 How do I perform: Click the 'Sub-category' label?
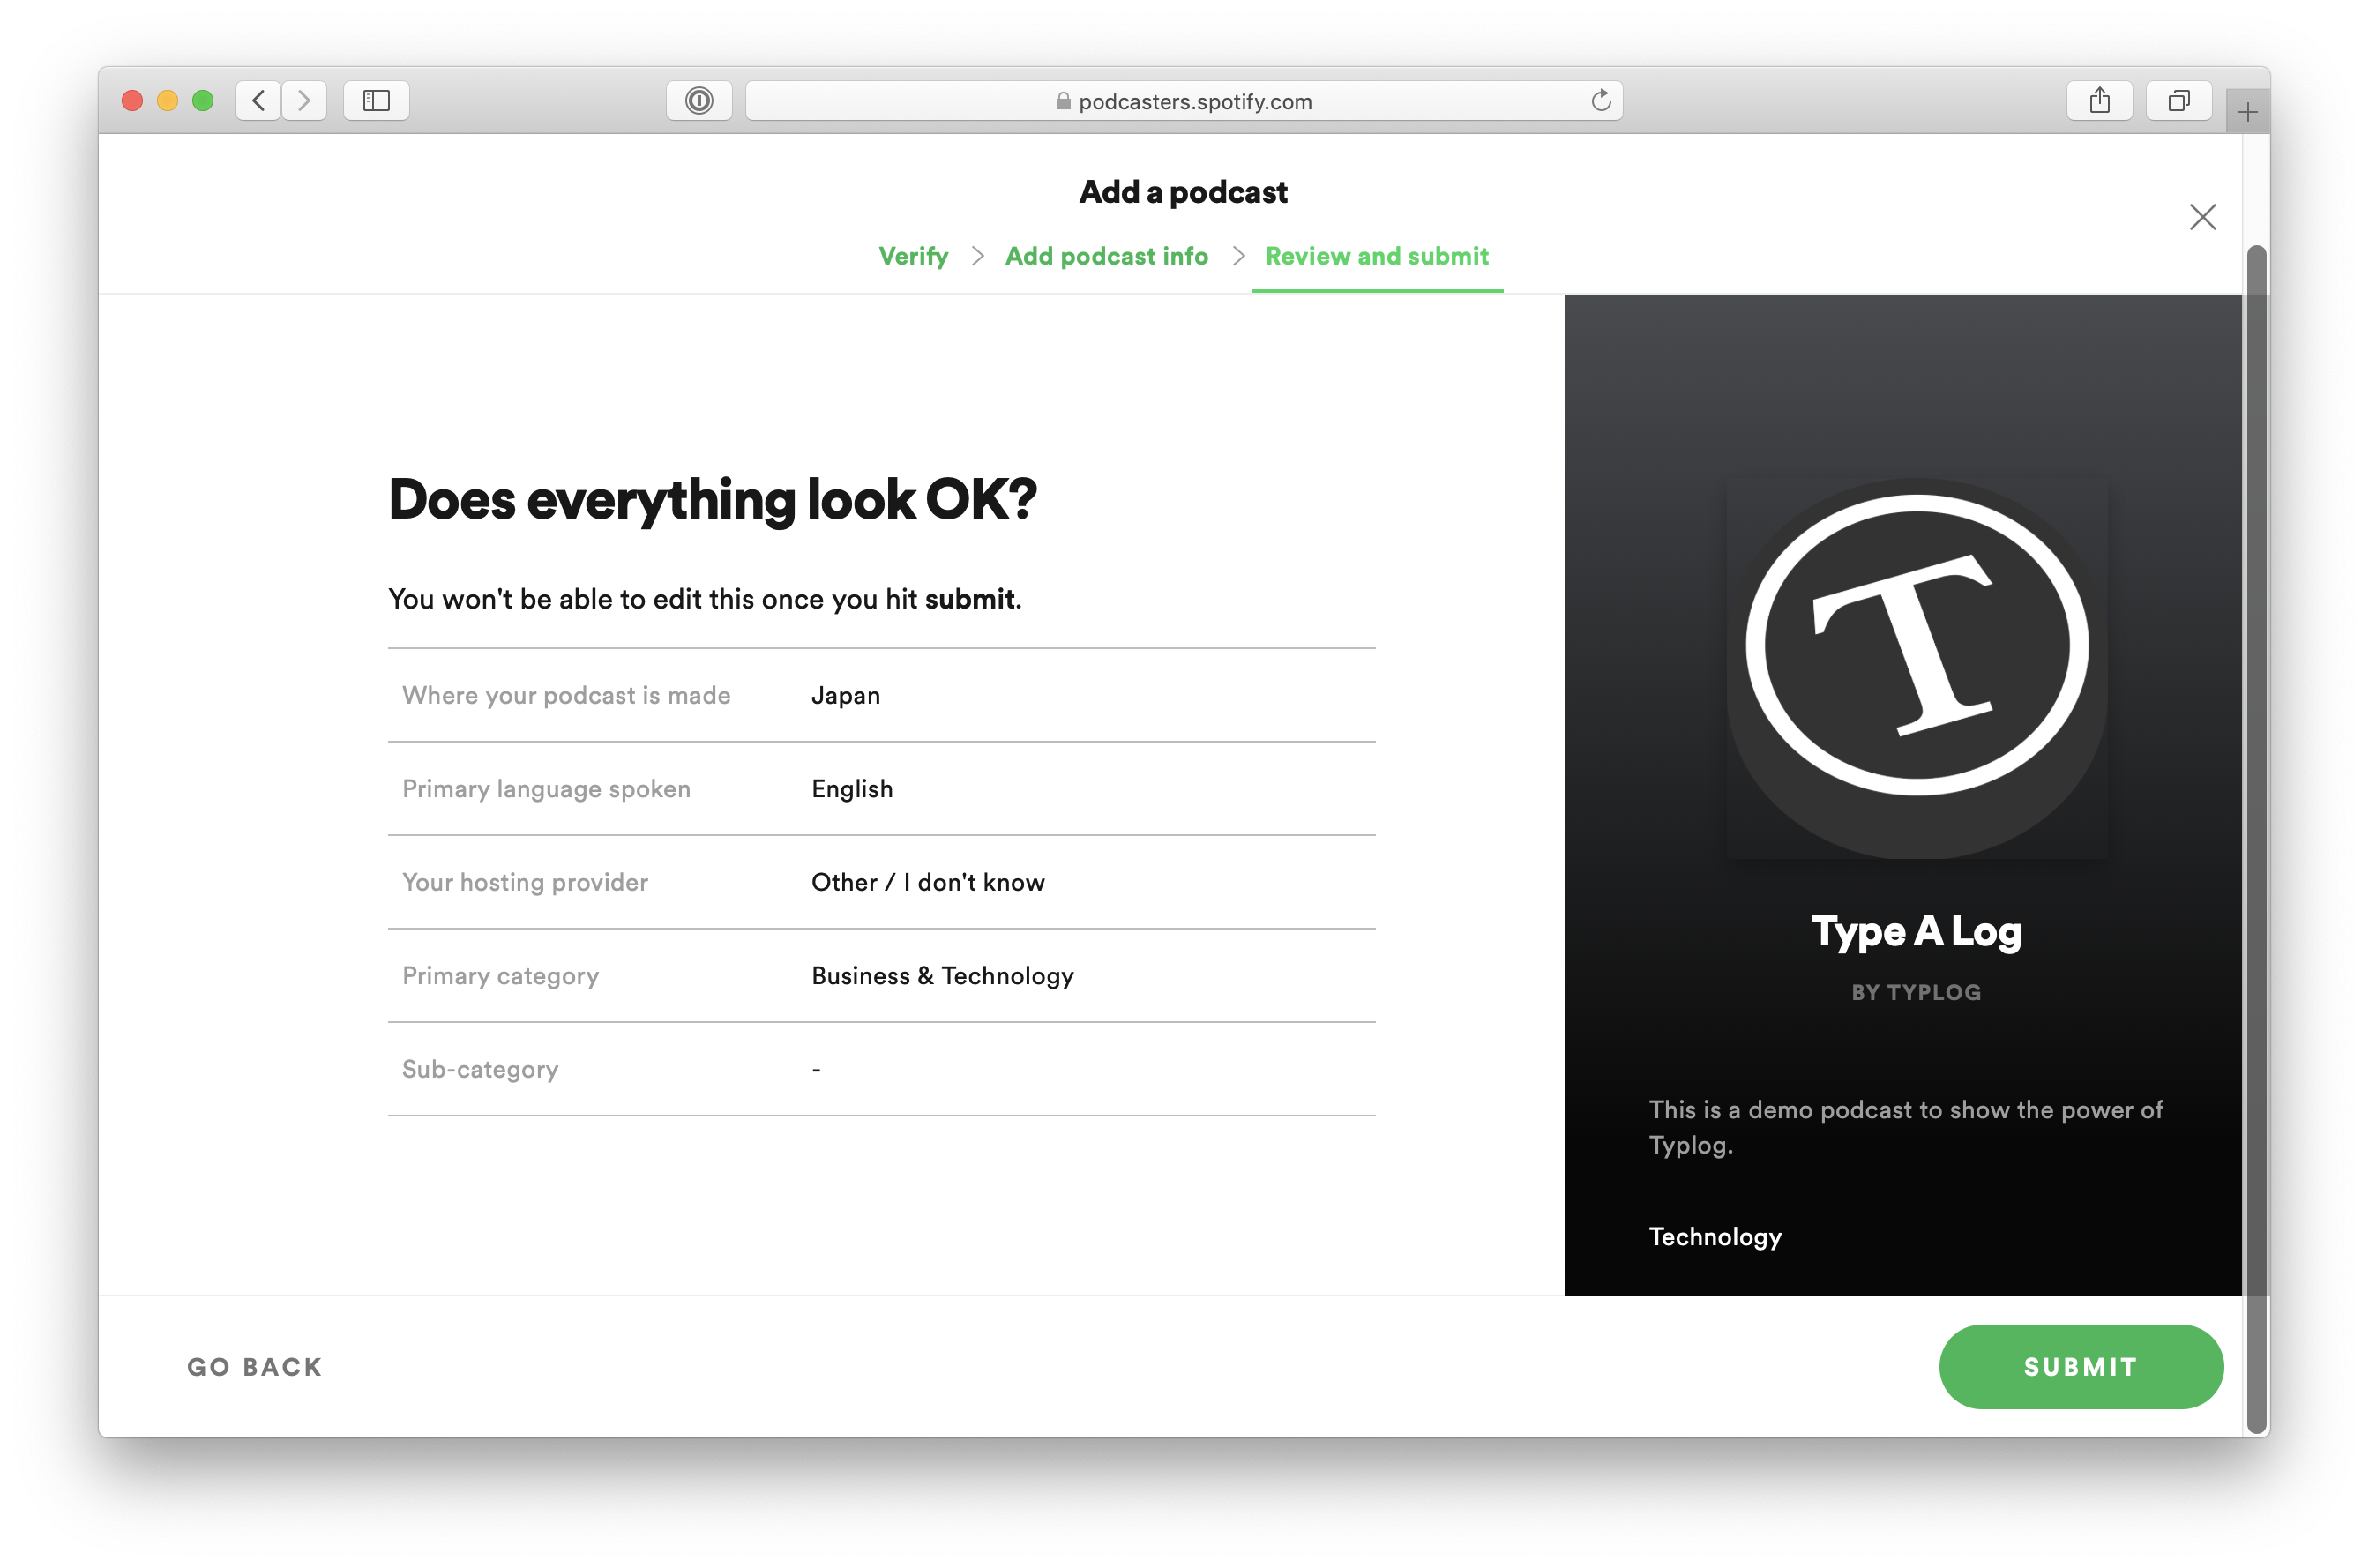point(480,1069)
